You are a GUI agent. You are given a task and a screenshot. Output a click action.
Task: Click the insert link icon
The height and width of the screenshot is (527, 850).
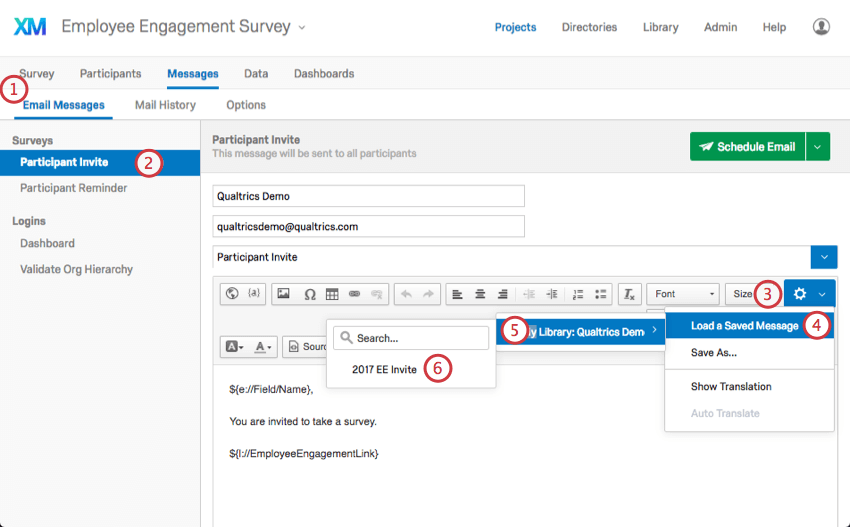click(x=354, y=294)
